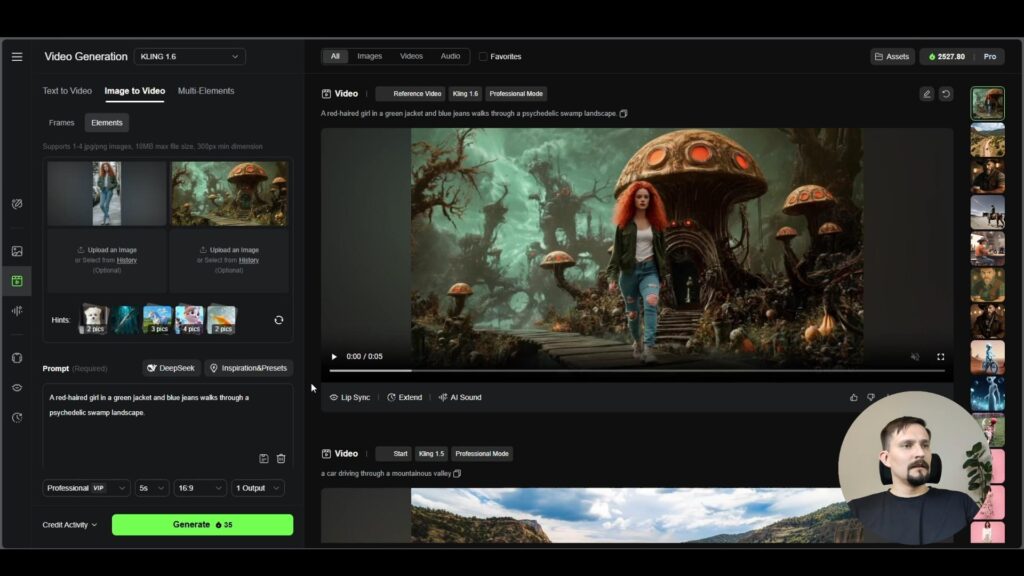1024x576 pixels.
Task: Refresh the hint image sets
Action: [x=279, y=320]
